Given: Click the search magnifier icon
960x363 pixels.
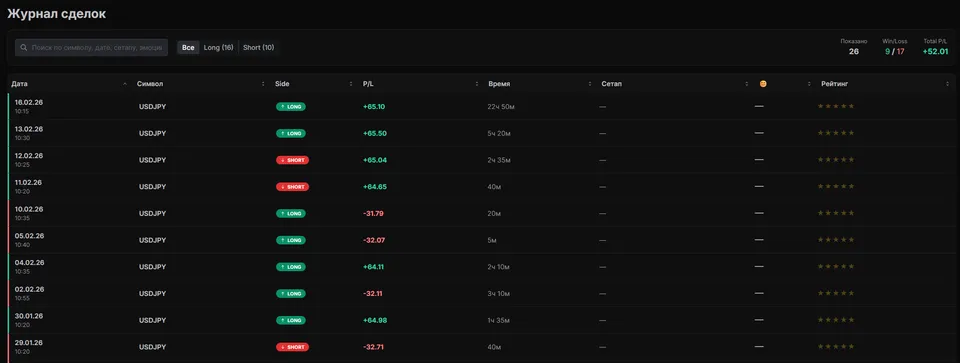Looking at the screenshot, I should point(24,47).
